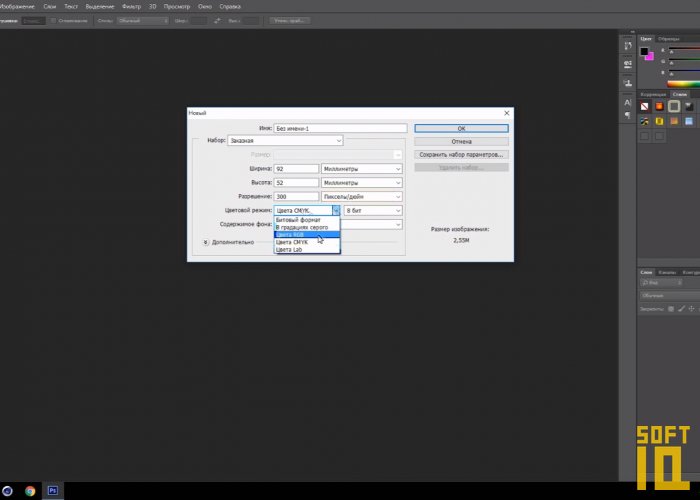
Task: Switch to the Каналы channels tab
Action: coord(667,272)
